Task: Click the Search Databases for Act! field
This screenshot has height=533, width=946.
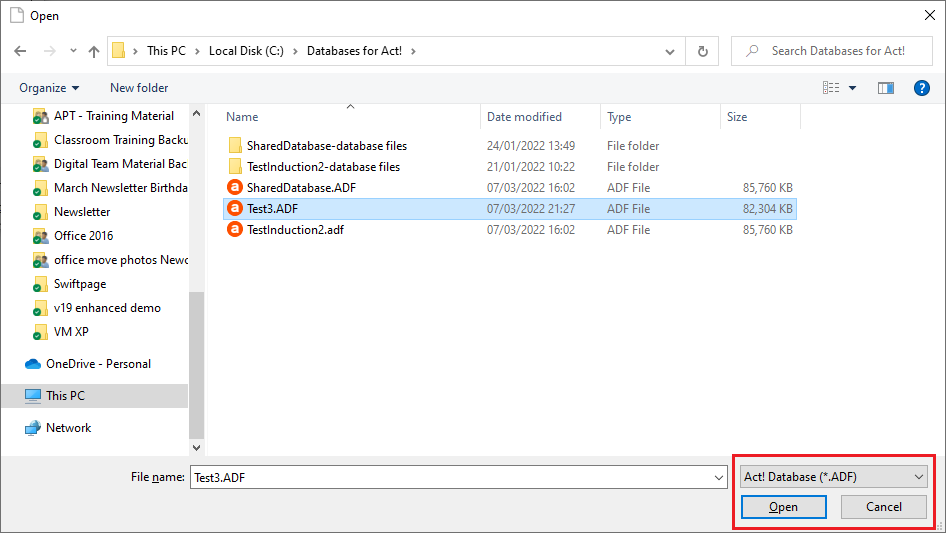Action: (x=832, y=51)
